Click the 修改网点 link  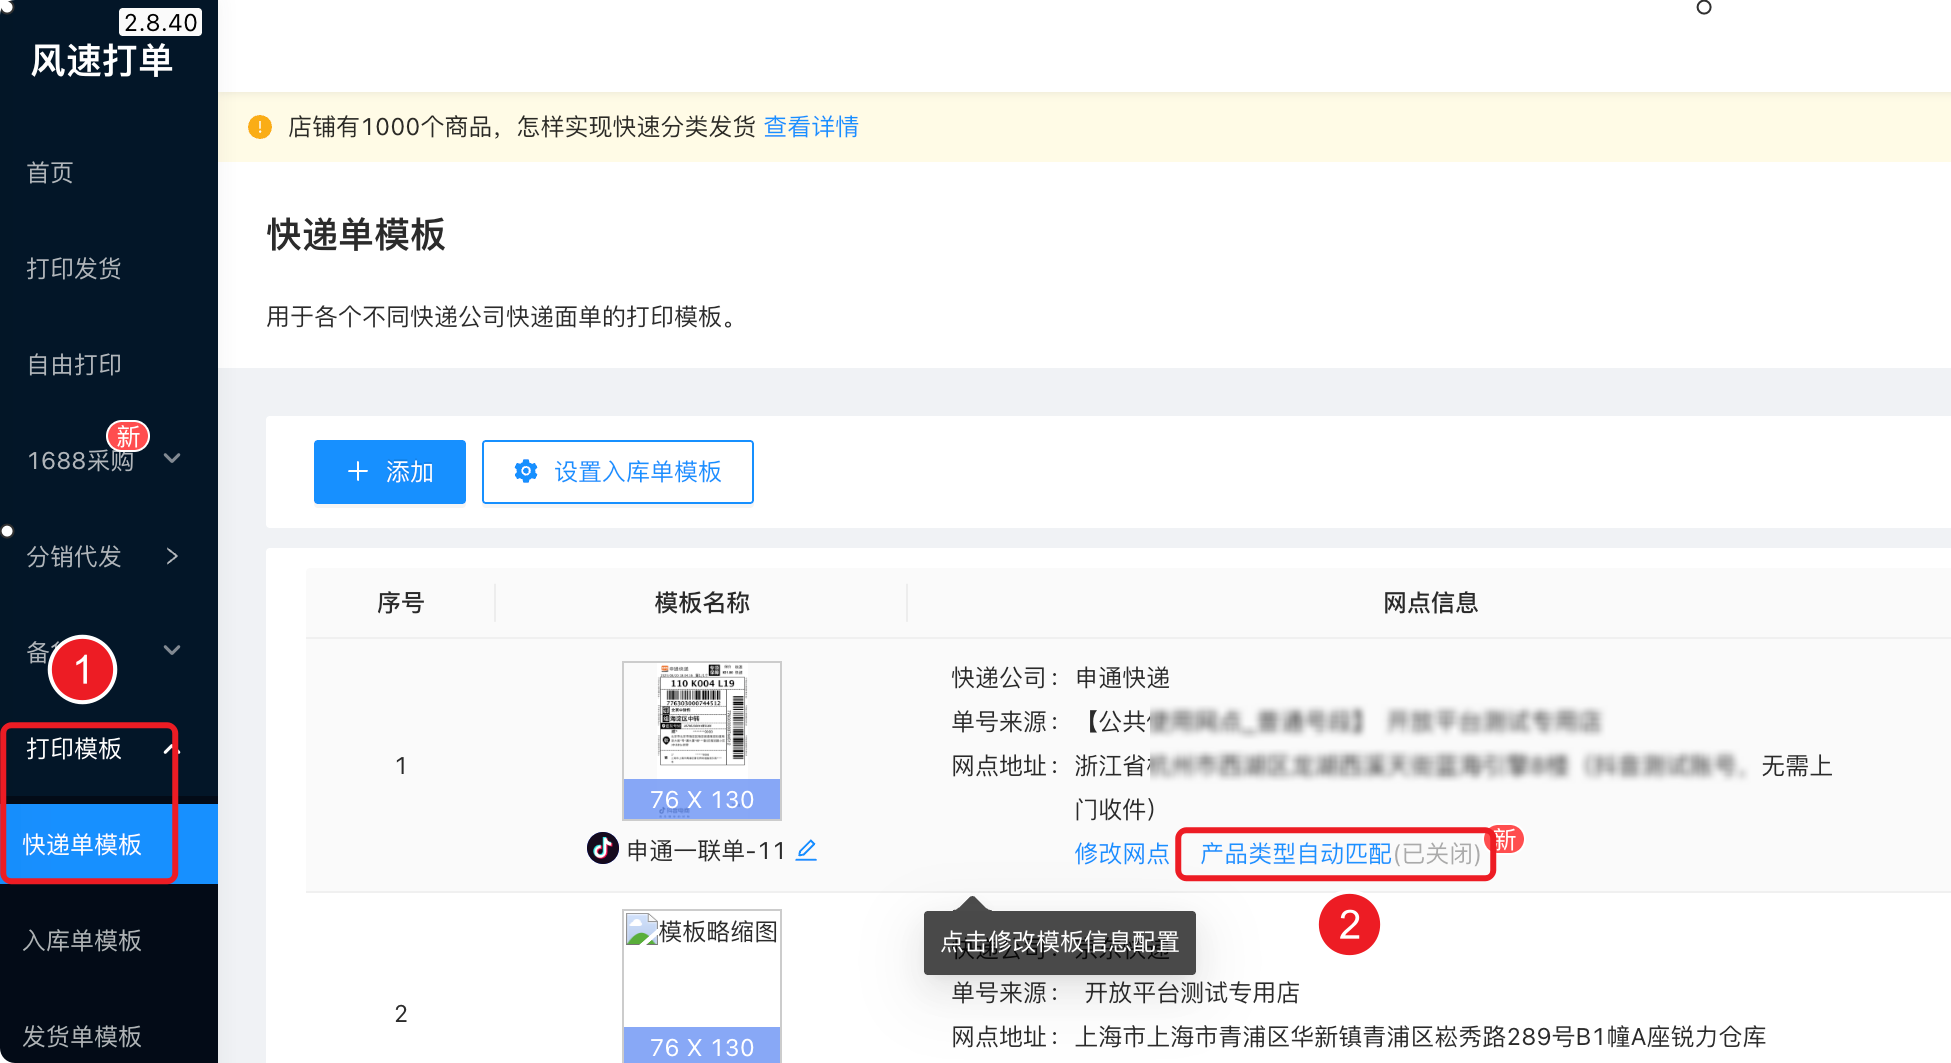[1121, 853]
